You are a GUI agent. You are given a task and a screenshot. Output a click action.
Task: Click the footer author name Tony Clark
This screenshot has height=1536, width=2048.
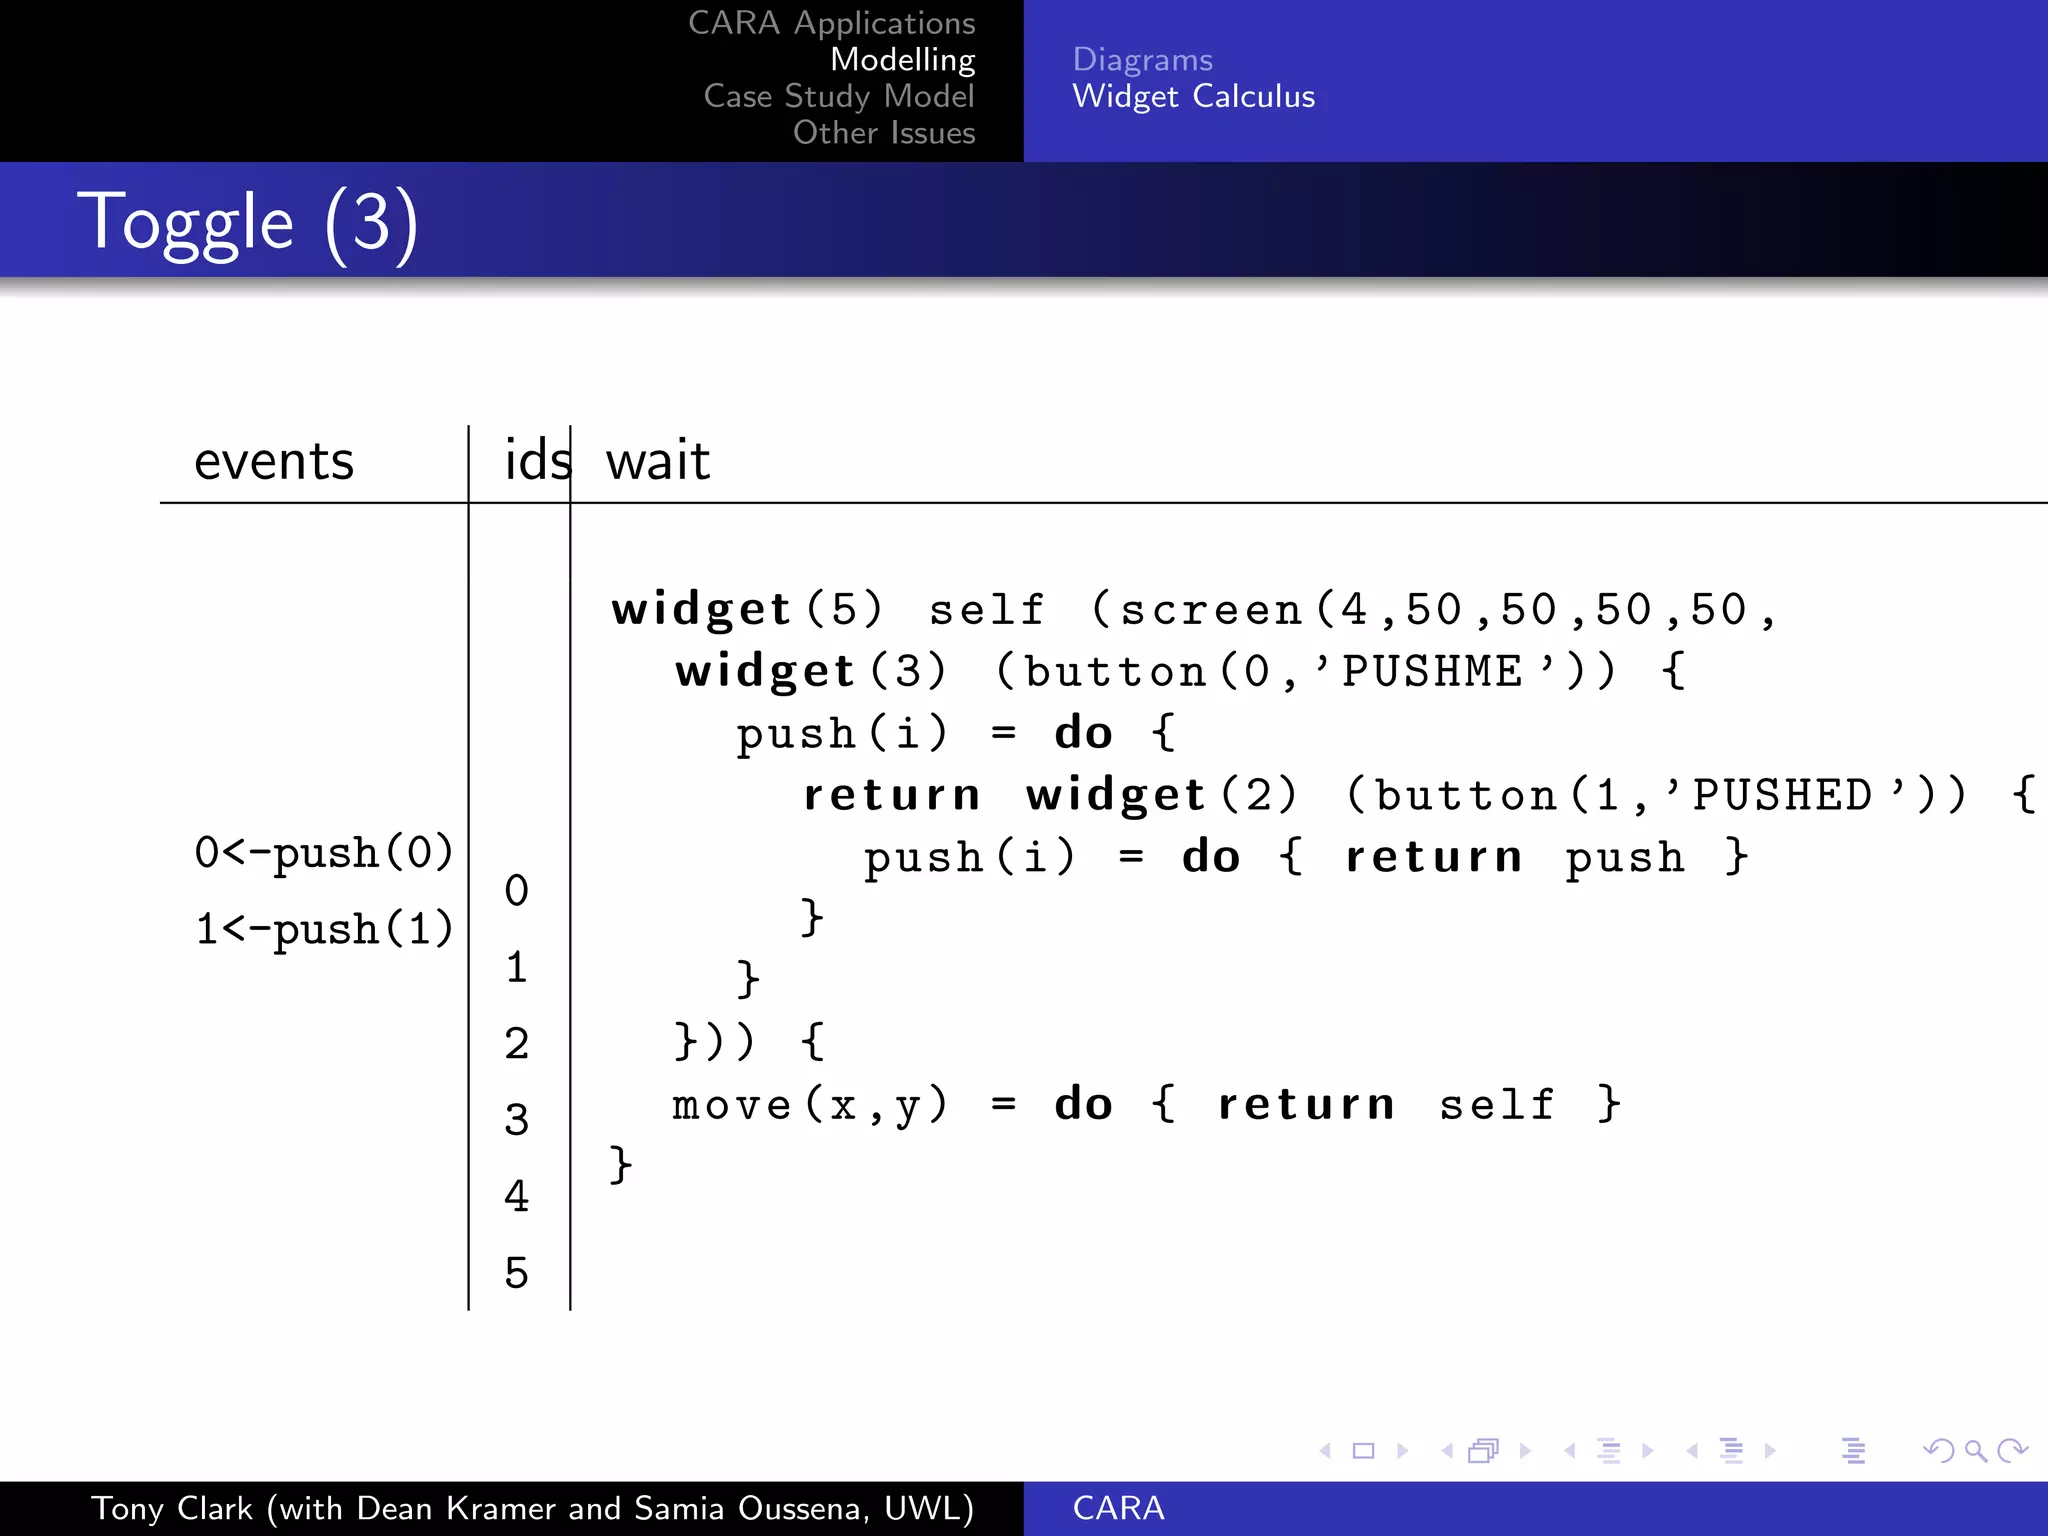(172, 1508)
